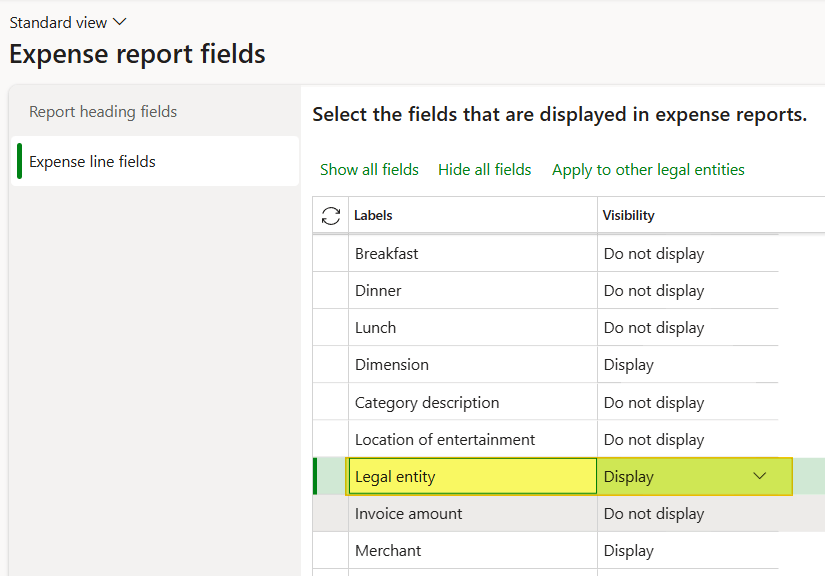Click the Invoice amount label cell

472,514
